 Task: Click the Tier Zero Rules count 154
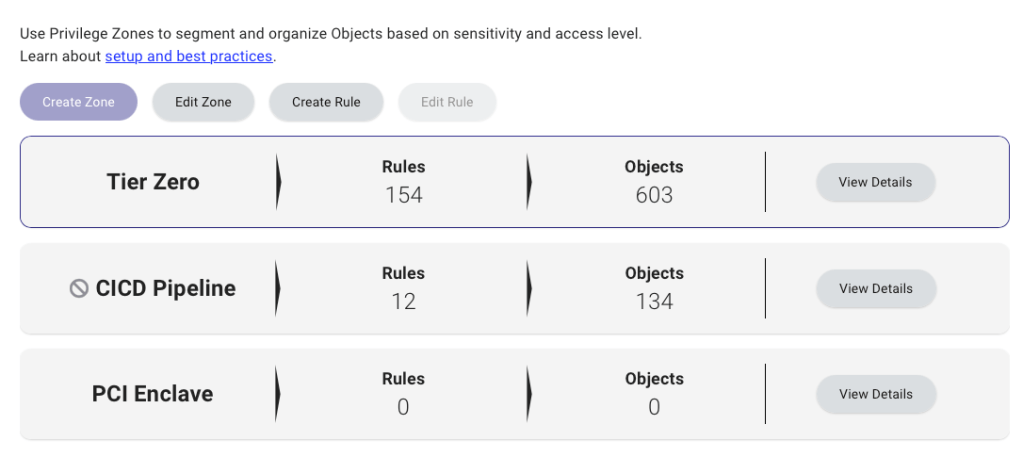coord(404,195)
